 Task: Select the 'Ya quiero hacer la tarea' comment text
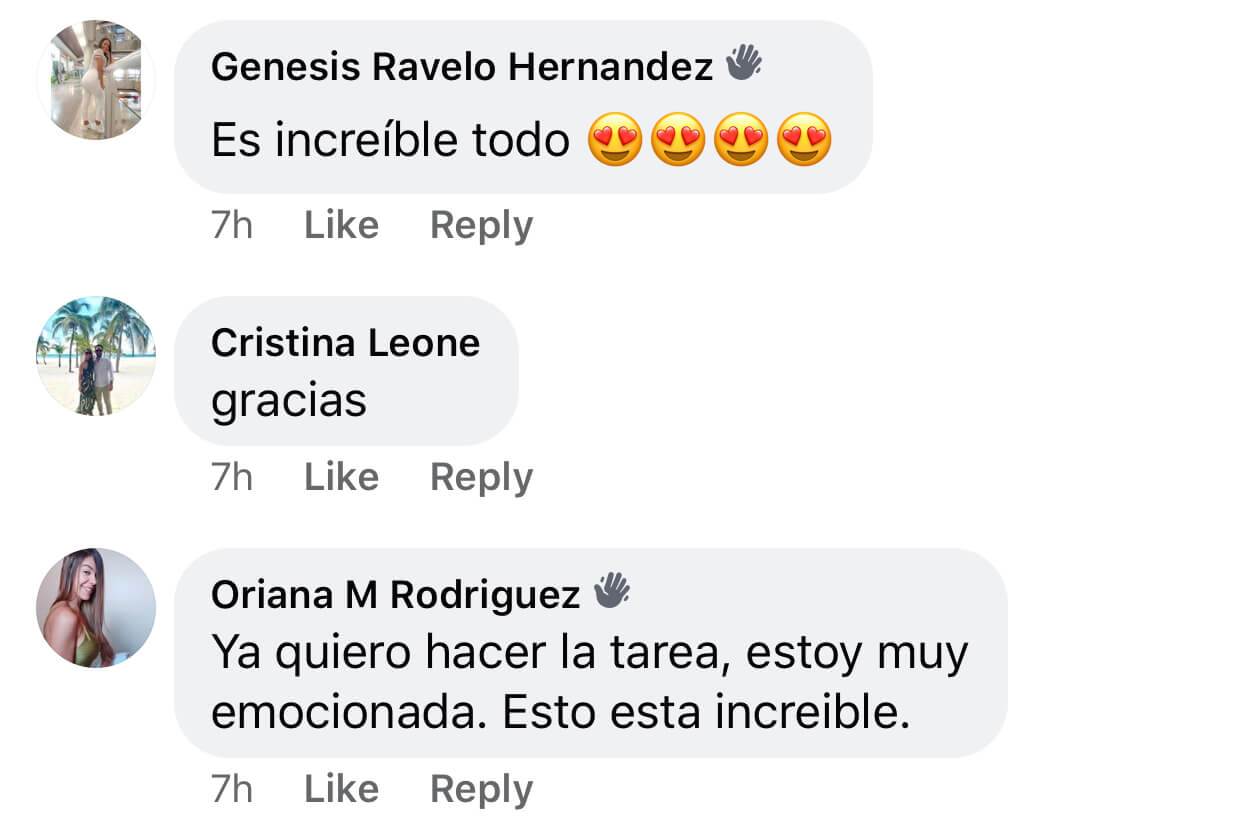point(589,683)
